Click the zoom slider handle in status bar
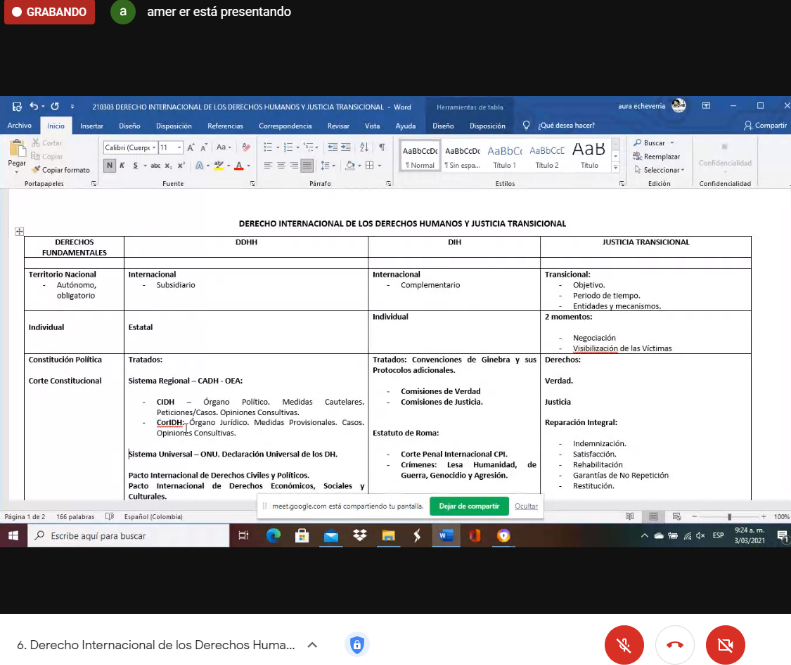The image size is (791, 665). click(729, 516)
